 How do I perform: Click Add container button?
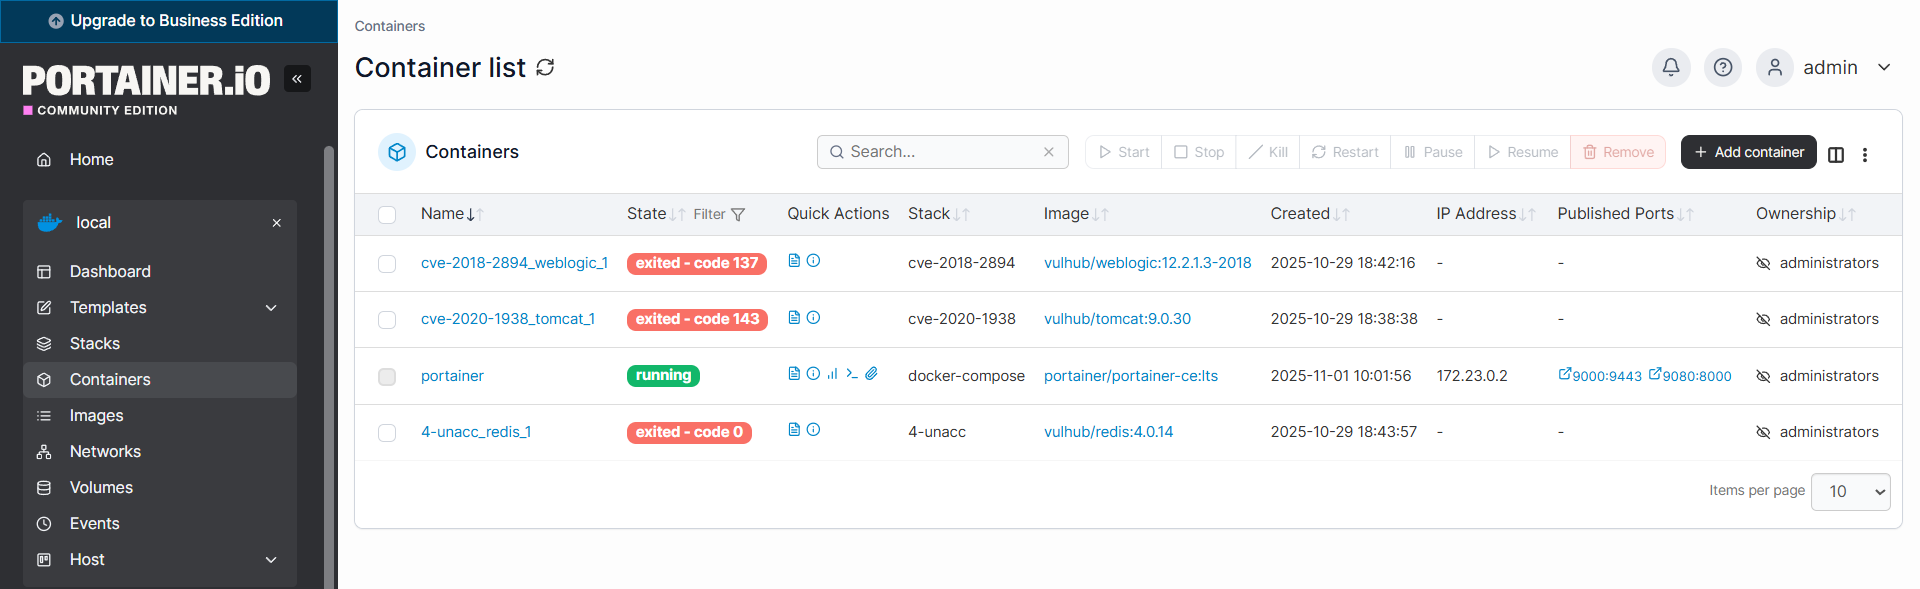[1748, 152]
